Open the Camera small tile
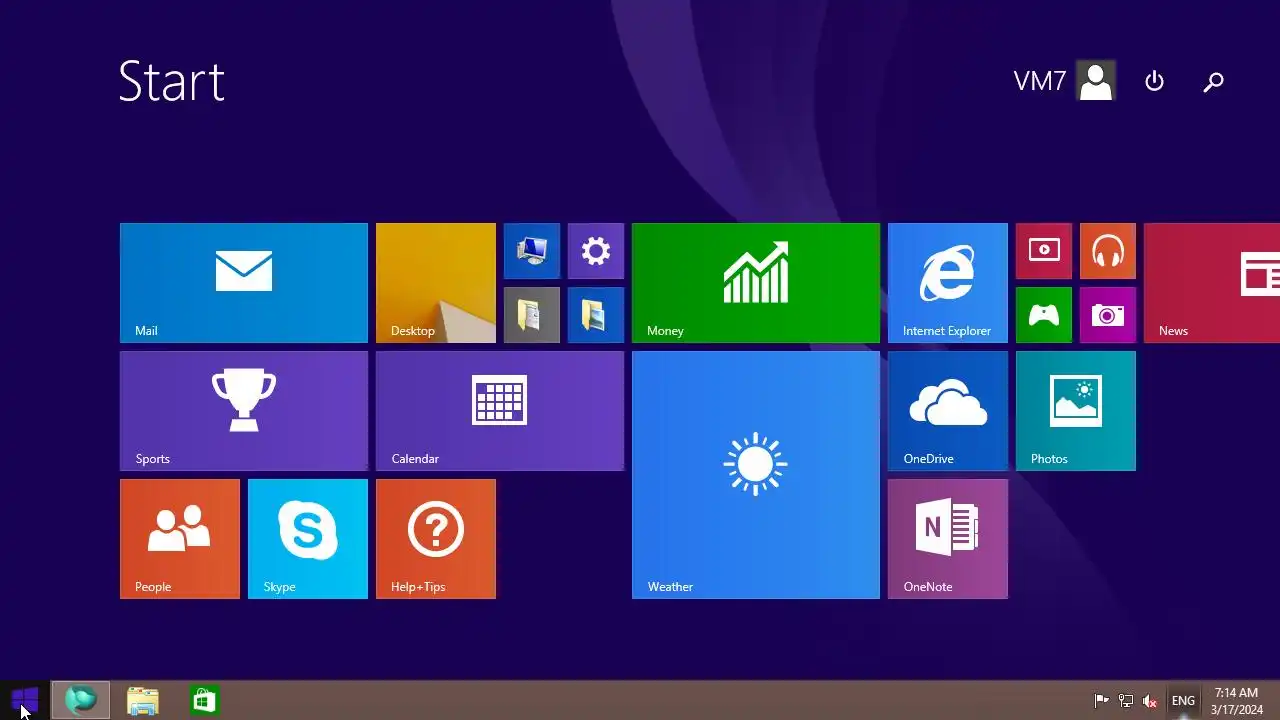Image resolution: width=1280 pixels, height=720 pixels. coord(1108,315)
